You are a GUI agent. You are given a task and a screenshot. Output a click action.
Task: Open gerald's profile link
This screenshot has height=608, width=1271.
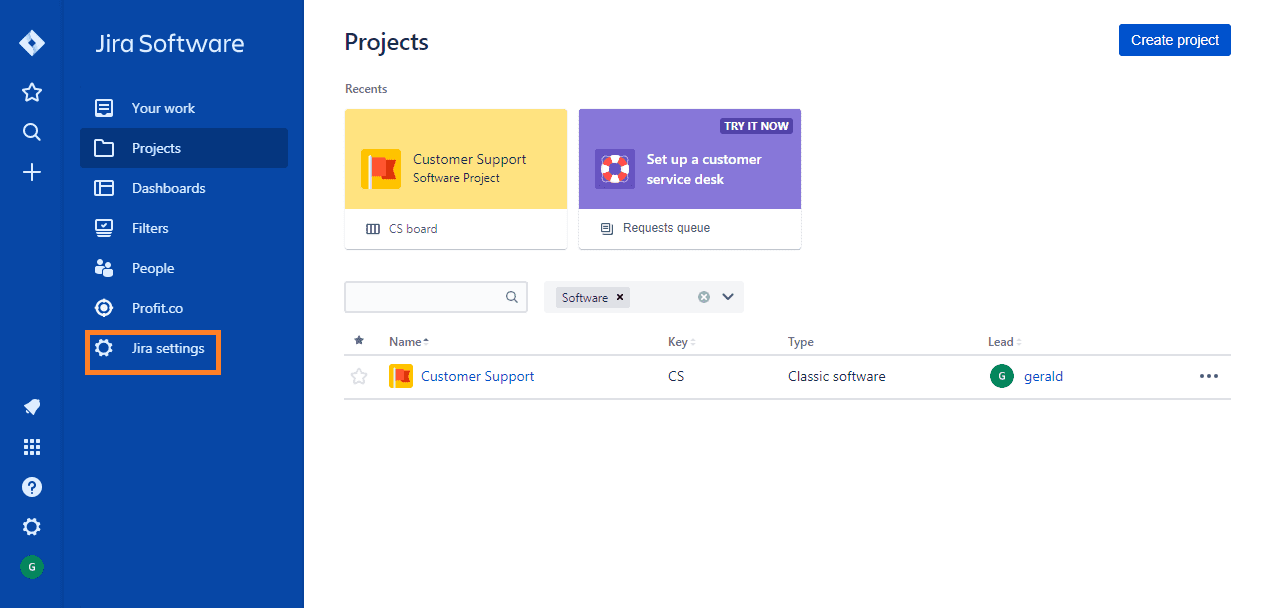(1043, 377)
